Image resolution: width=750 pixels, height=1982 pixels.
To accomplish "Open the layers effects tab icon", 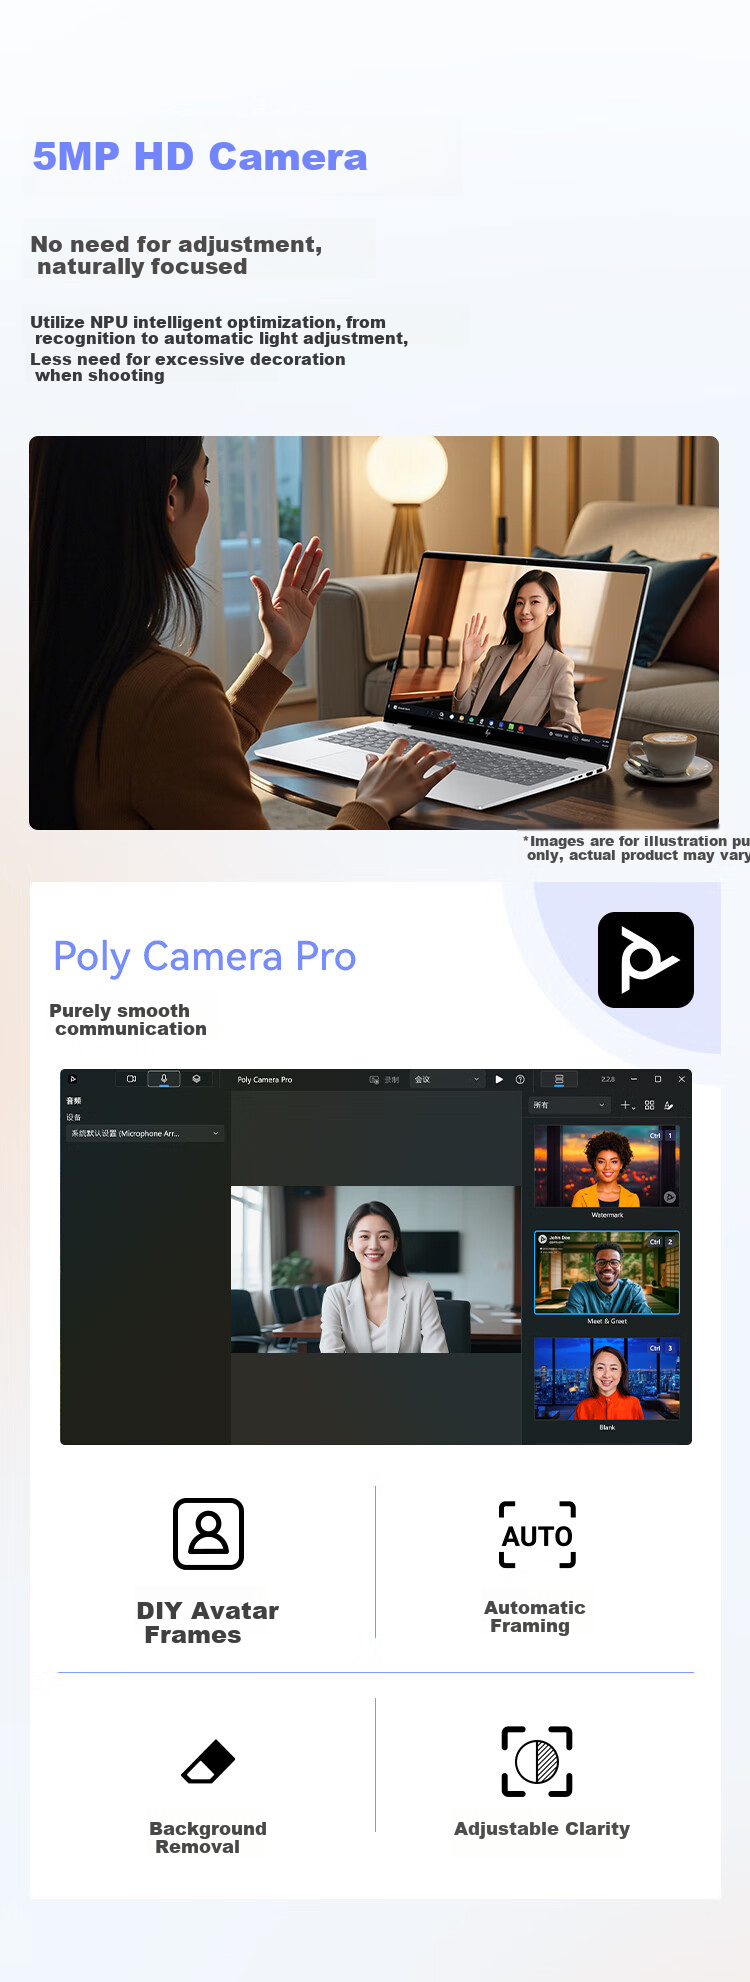I will 197,1079.
